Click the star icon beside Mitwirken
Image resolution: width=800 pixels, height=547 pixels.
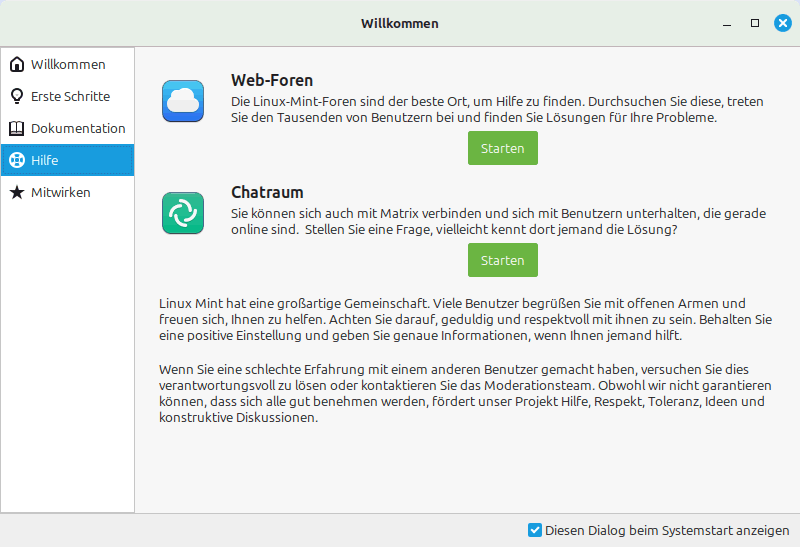[x=17, y=193]
